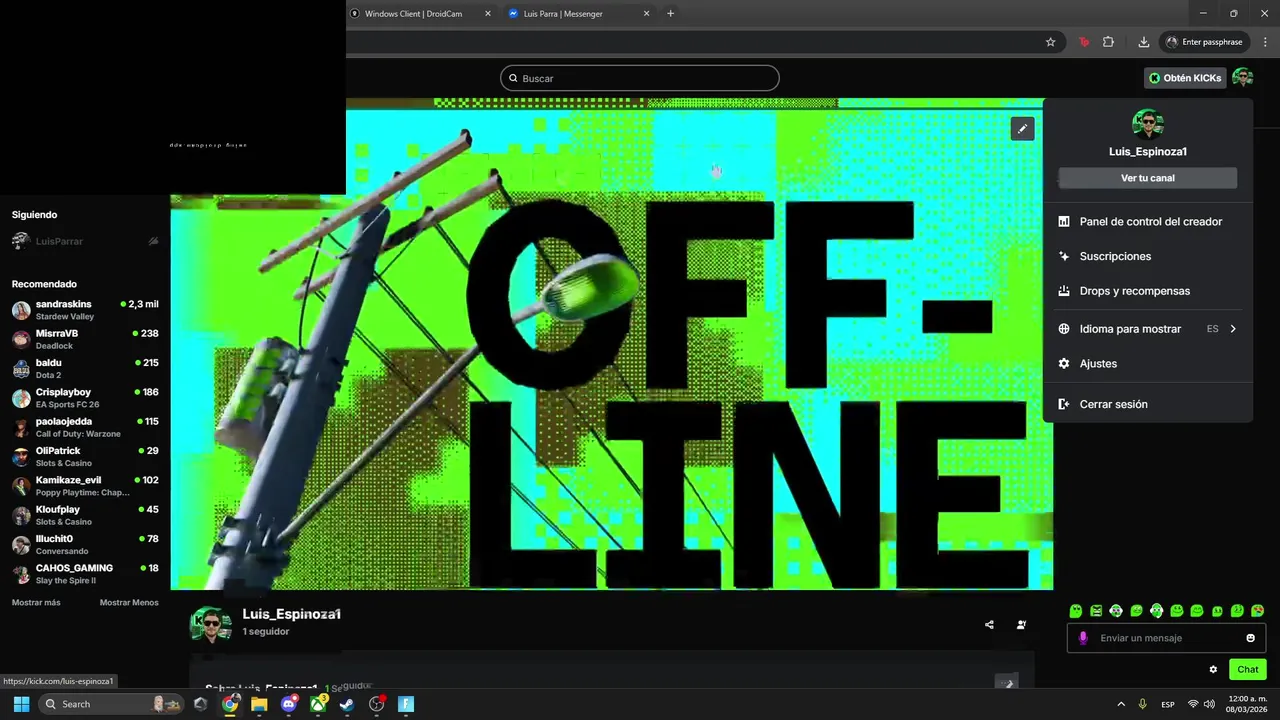Click the taskbar Search box
This screenshot has width=1280, height=720.
pyautogui.click(x=112, y=704)
